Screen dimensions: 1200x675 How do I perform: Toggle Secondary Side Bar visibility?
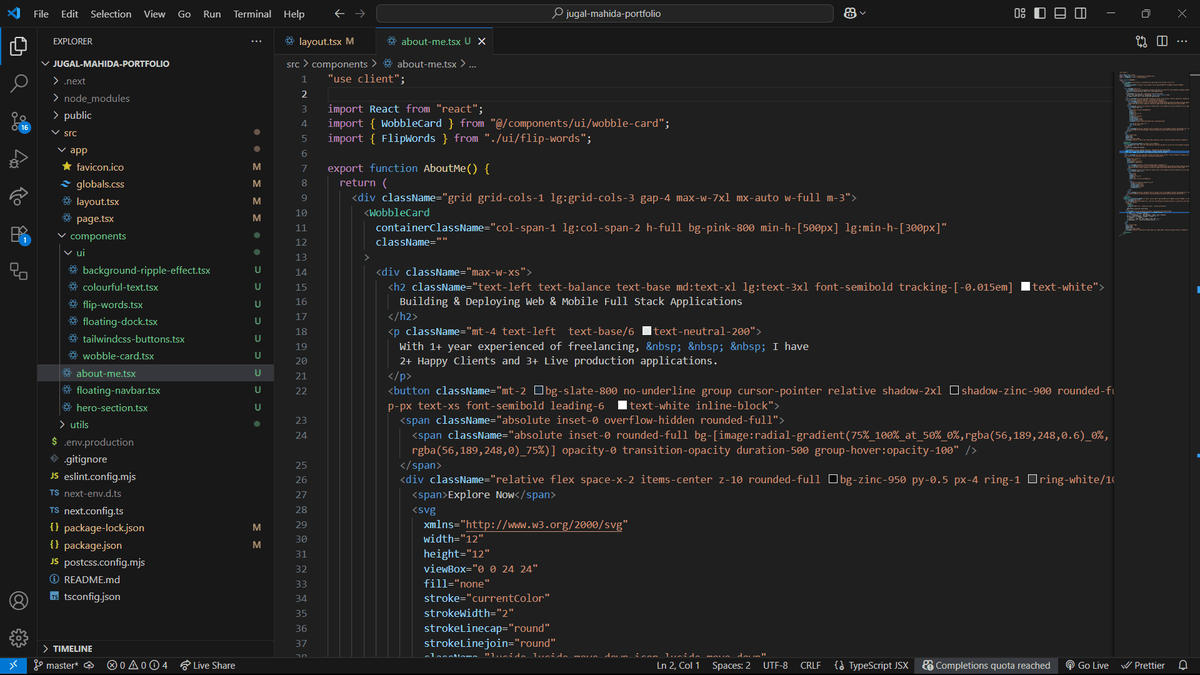click(x=1082, y=13)
